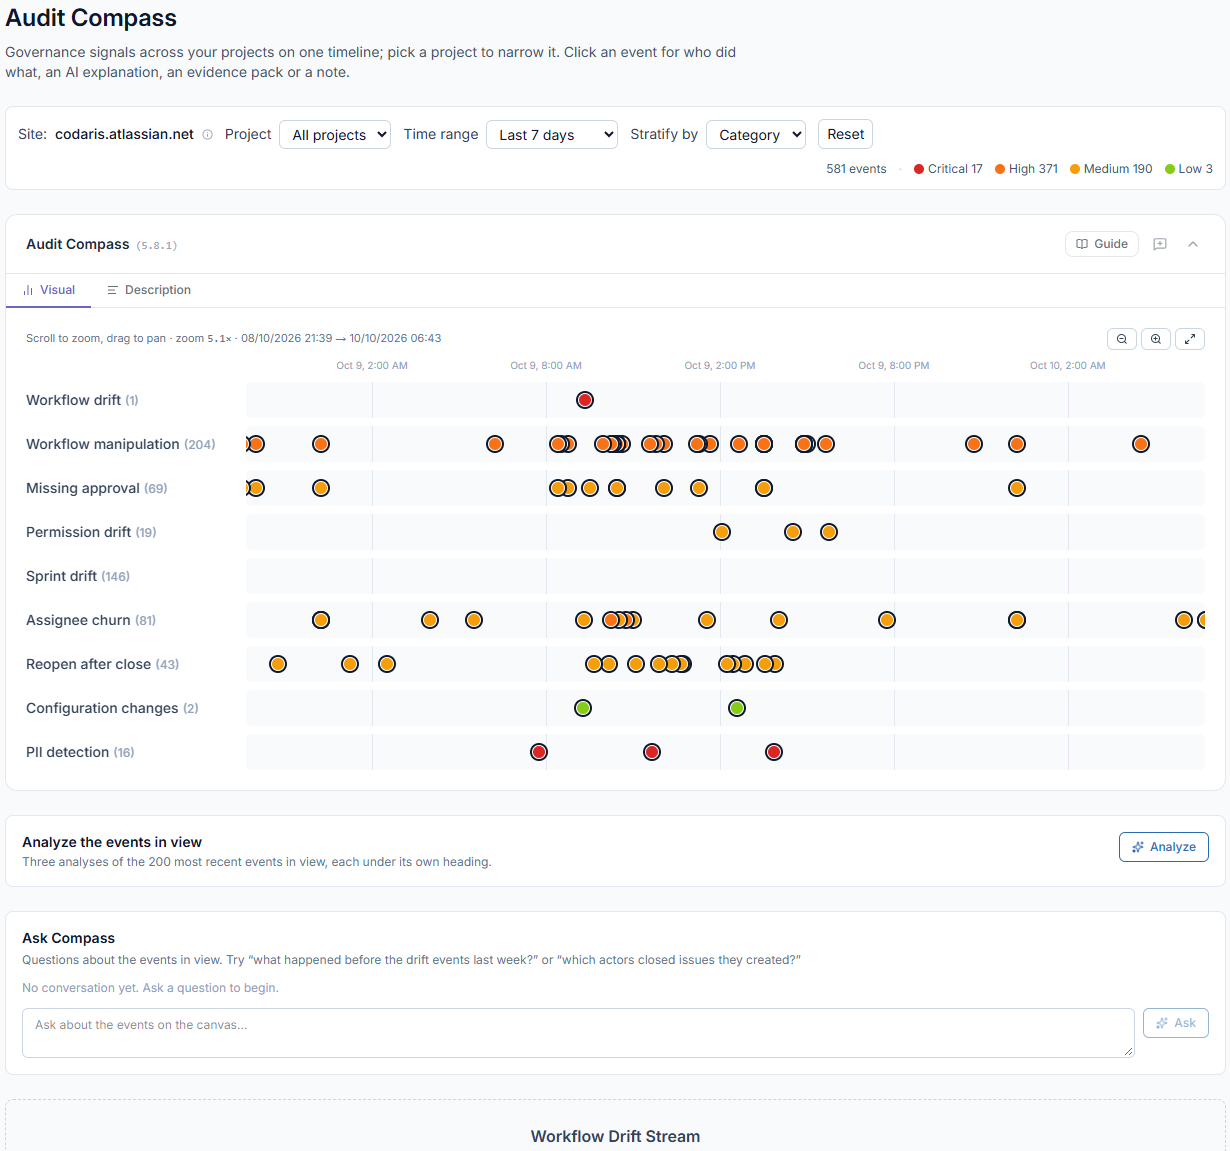Viewport: 1230px width, 1151px height.
Task: Click the Low 3 legend entry
Action: [1189, 169]
